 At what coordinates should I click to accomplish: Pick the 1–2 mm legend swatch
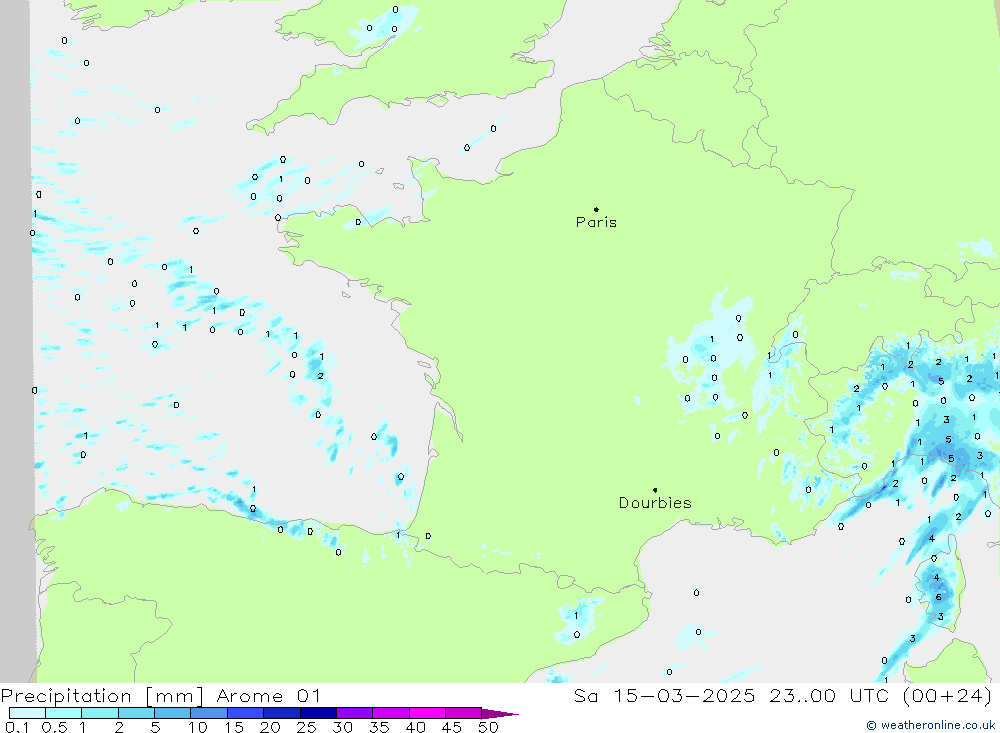[x=99, y=713]
